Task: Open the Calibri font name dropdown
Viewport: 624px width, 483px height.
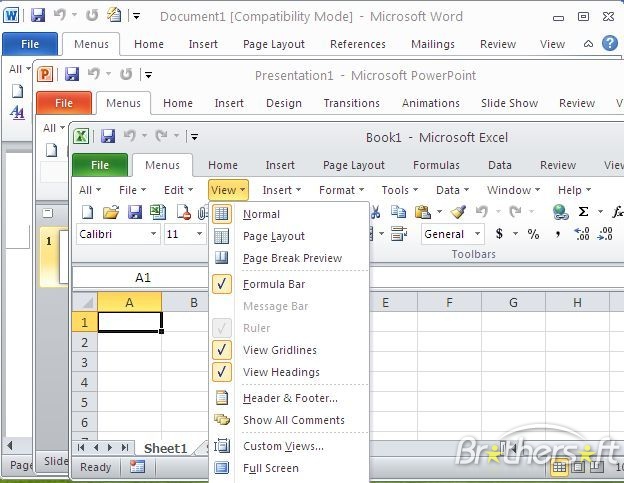Action: pyautogui.click(x=153, y=234)
